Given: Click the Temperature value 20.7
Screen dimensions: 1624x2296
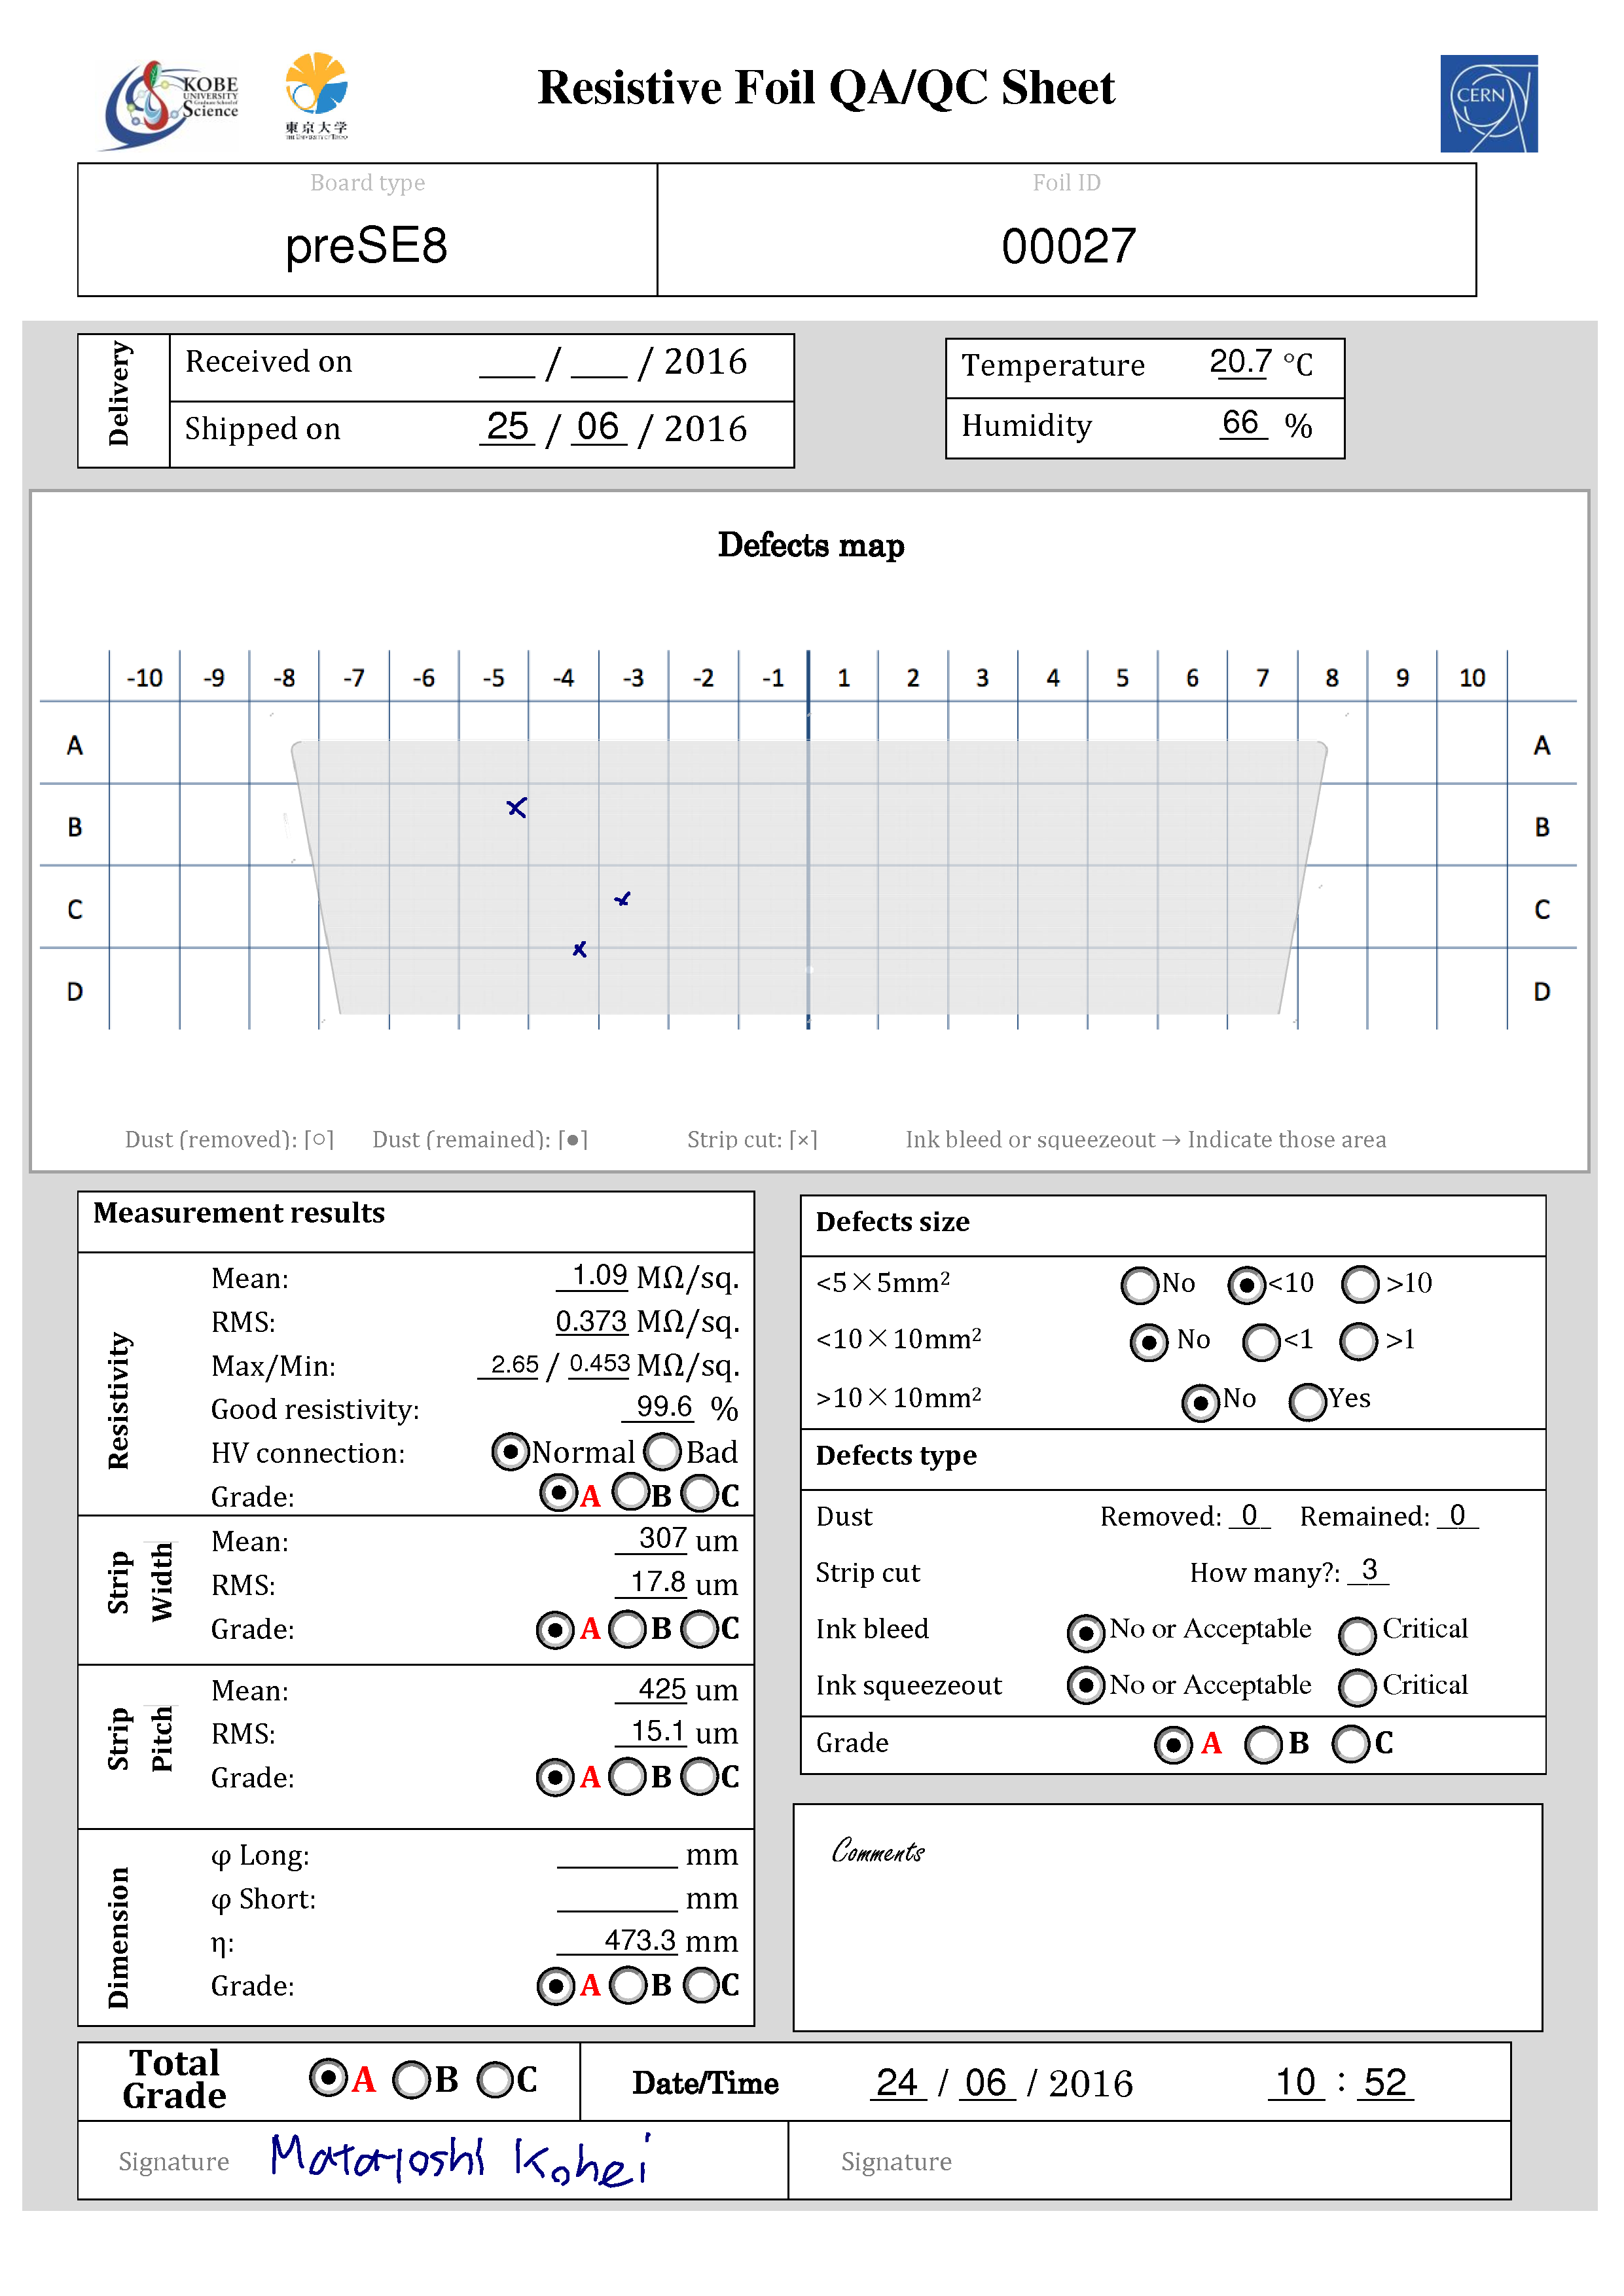Looking at the screenshot, I should (1240, 361).
